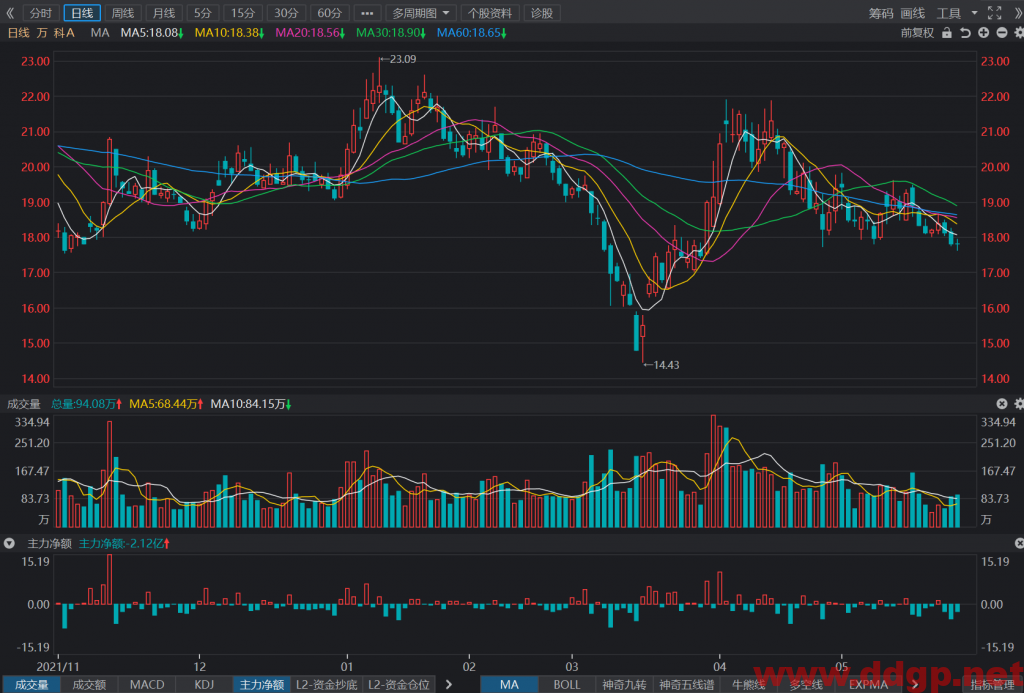Click MA5:18.08 legend value
Image resolution: width=1024 pixels, height=693 pixels.
[152, 33]
